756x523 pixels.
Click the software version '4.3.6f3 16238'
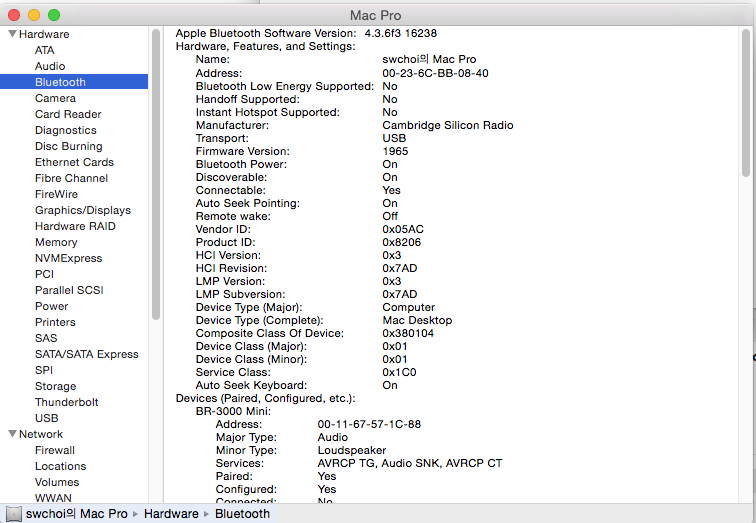pyautogui.click(x=401, y=33)
